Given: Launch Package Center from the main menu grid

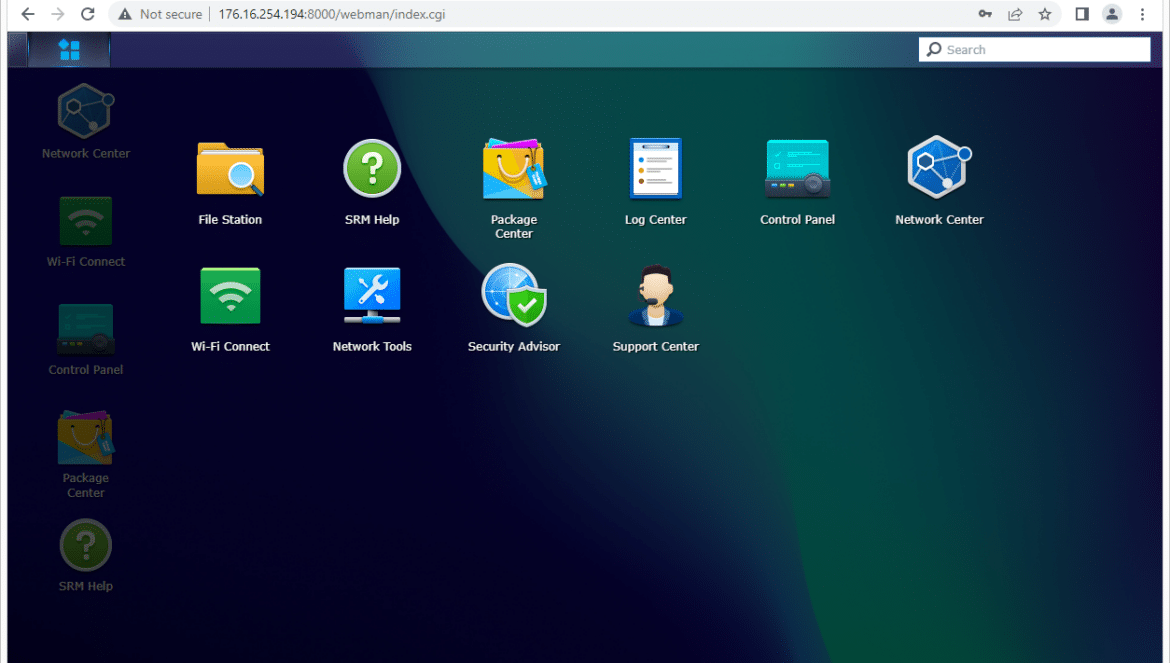Looking at the screenshot, I should pos(513,188).
